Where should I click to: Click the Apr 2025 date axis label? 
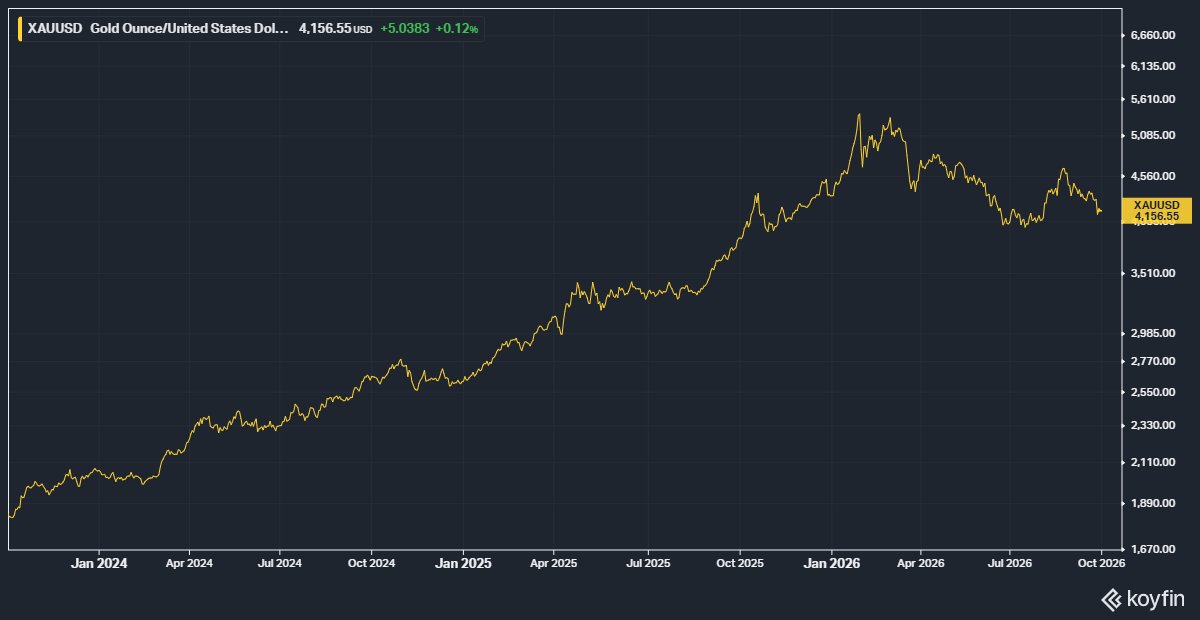(552, 564)
